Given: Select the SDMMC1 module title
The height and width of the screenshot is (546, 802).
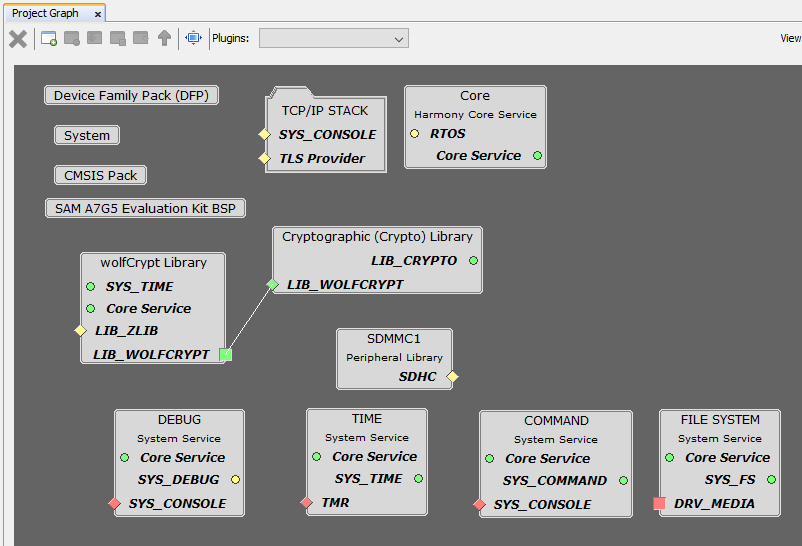Looking at the screenshot, I should coord(393,339).
